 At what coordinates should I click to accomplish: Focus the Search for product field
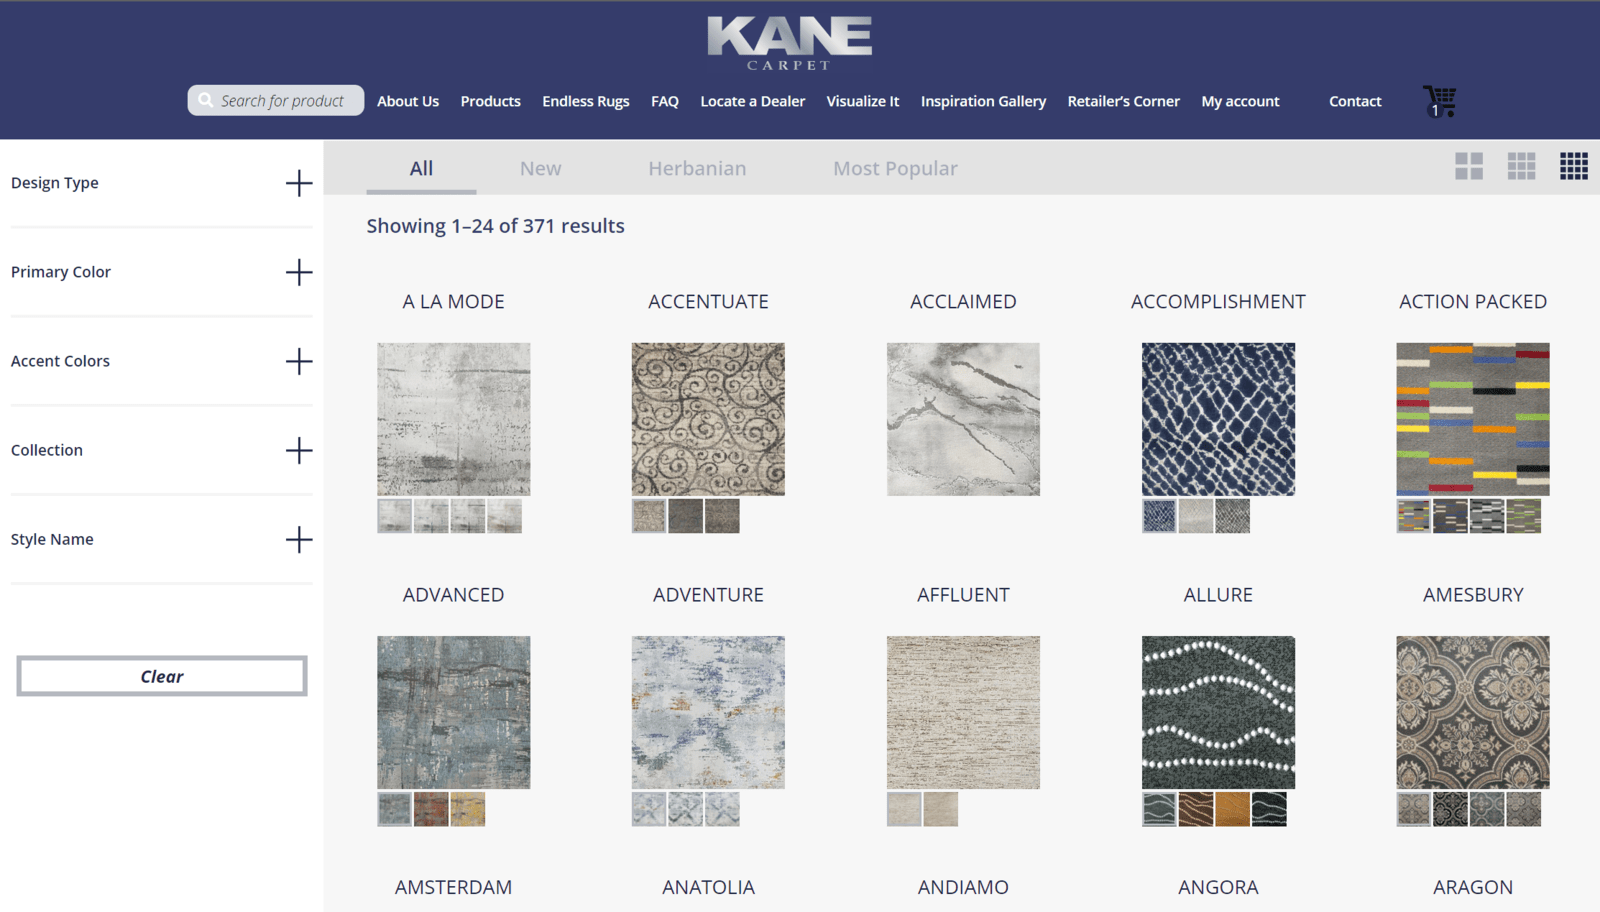276,100
